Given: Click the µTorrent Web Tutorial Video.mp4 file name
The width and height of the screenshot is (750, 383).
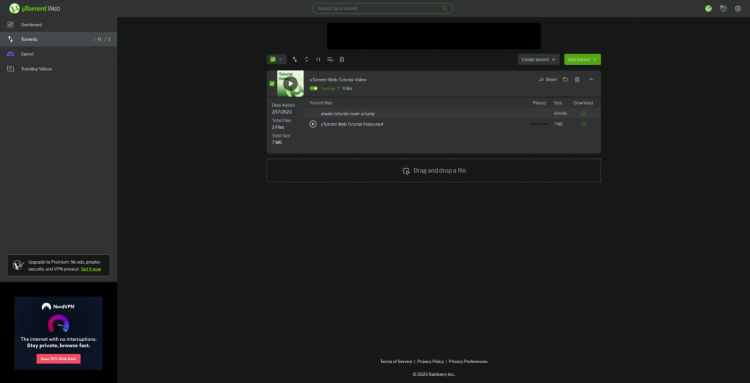Looking at the screenshot, I should (352, 124).
